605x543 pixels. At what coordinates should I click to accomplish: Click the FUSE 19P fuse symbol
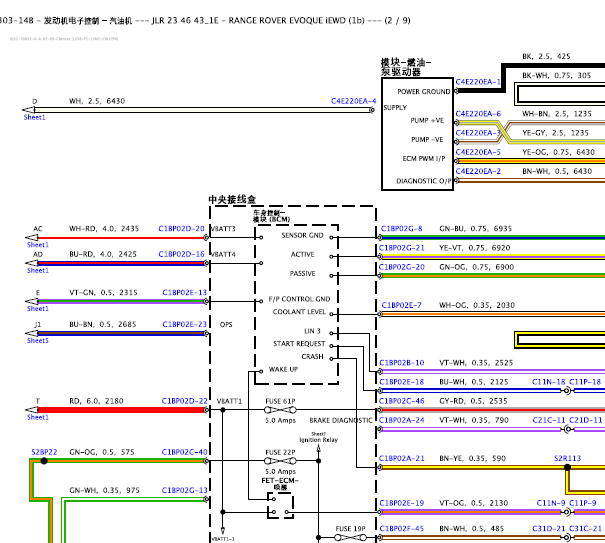(350, 537)
